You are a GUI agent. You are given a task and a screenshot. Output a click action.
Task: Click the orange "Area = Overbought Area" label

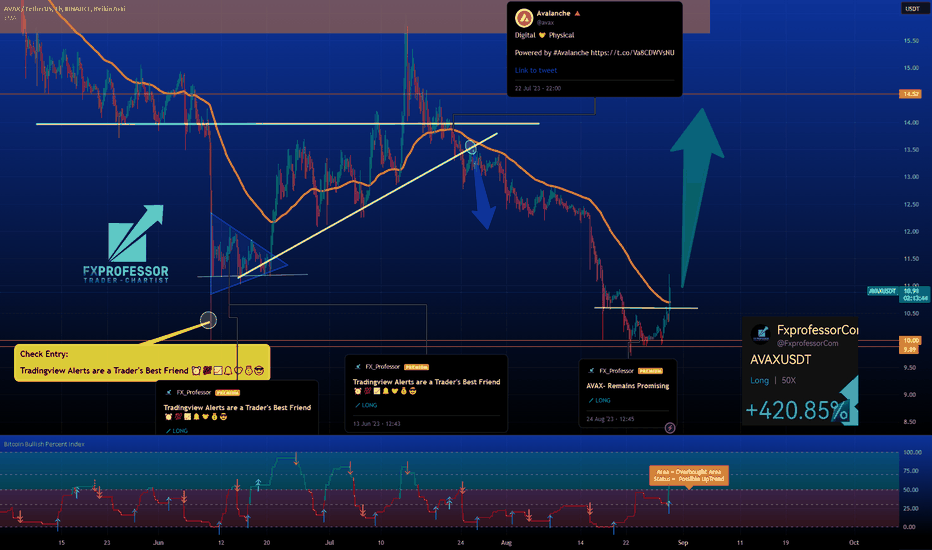689,475
